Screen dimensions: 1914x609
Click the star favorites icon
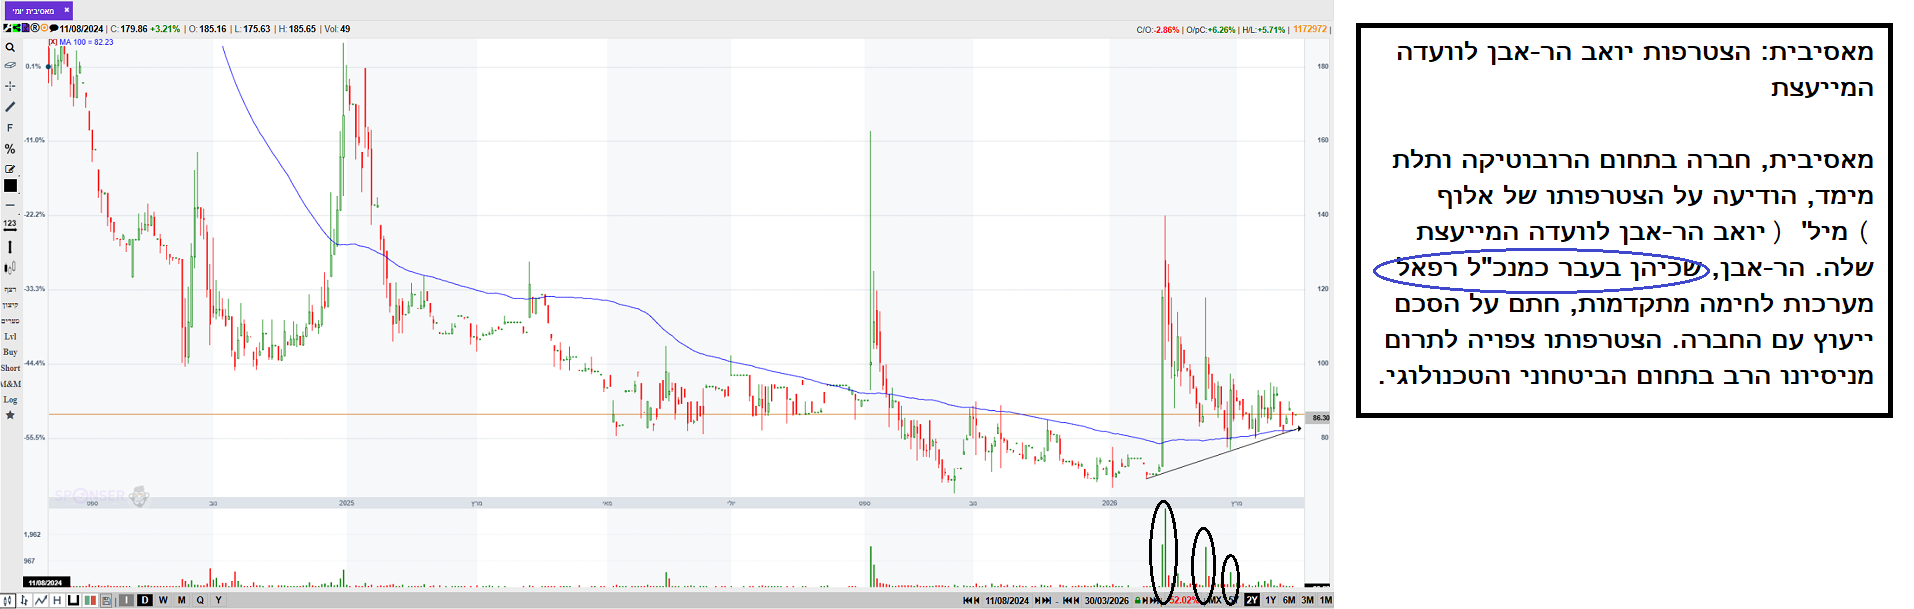coord(10,414)
